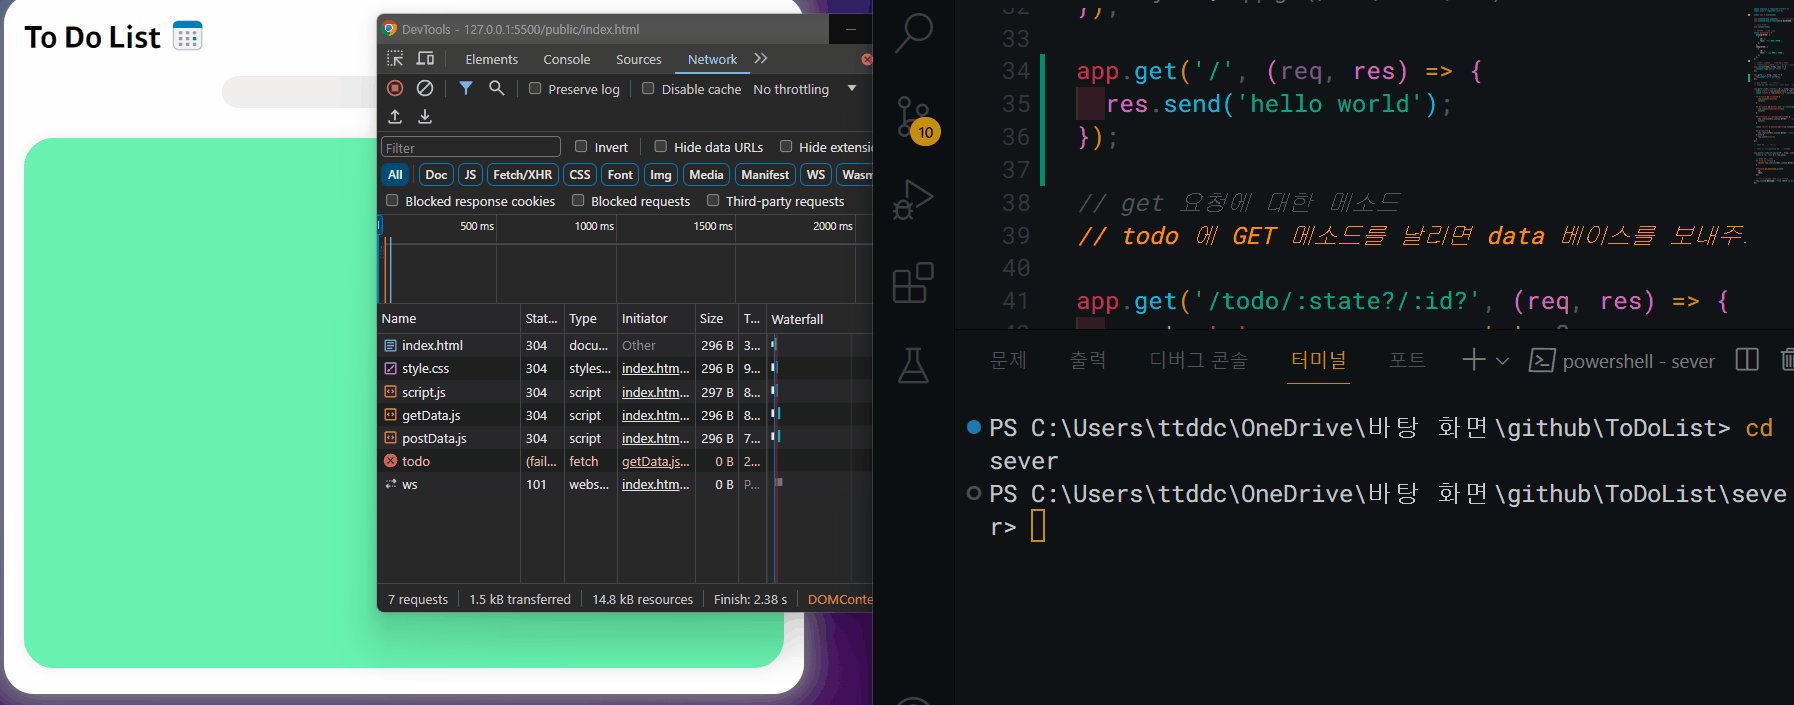Expand more DevTools tabs chevron
The height and width of the screenshot is (705, 1794).
point(761,58)
